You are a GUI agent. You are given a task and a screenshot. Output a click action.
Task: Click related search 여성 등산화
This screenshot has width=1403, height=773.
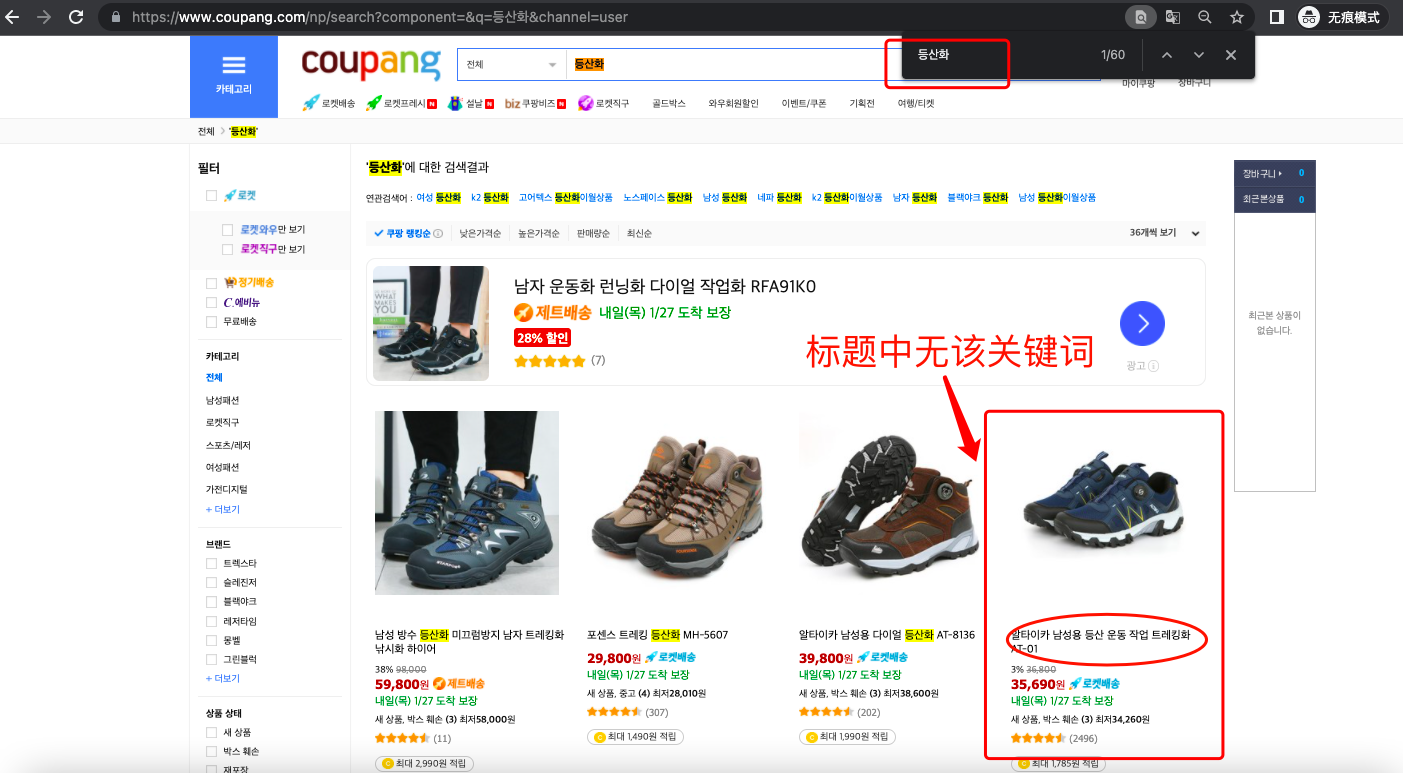point(439,198)
